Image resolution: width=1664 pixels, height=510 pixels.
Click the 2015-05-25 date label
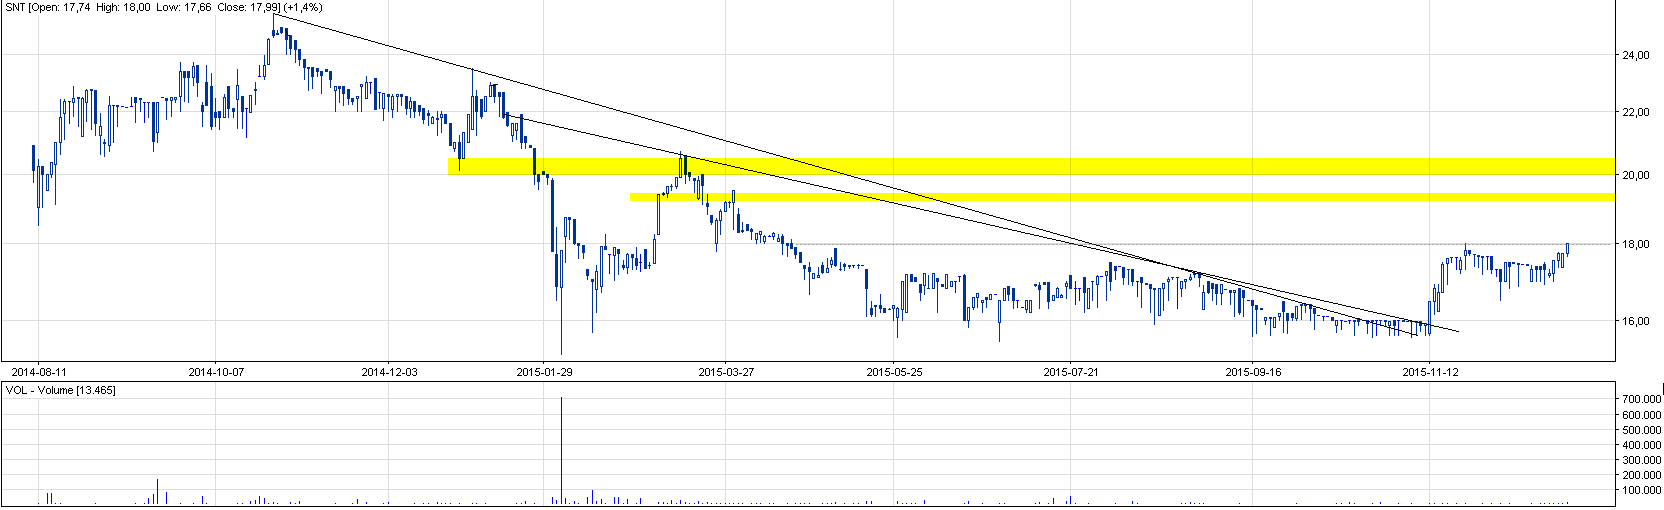pyautogui.click(x=893, y=371)
